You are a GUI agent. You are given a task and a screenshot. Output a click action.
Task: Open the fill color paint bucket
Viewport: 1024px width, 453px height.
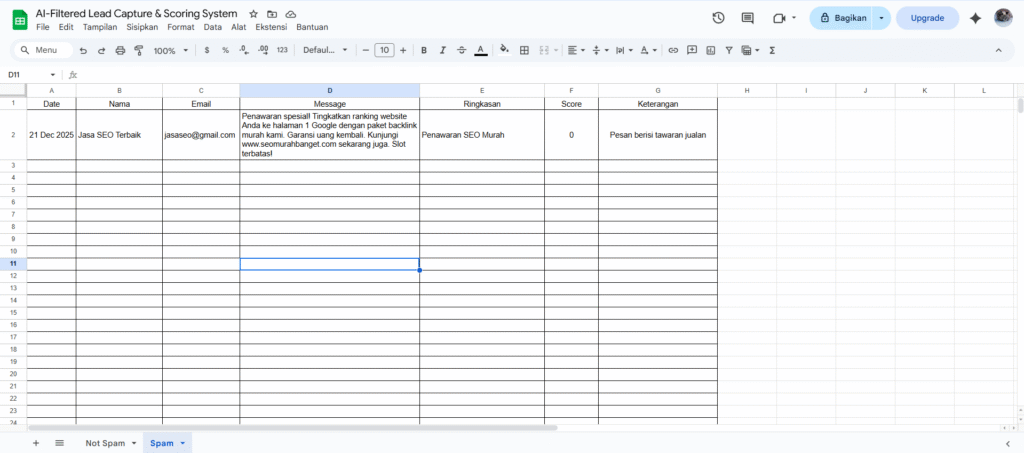click(504, 50)
